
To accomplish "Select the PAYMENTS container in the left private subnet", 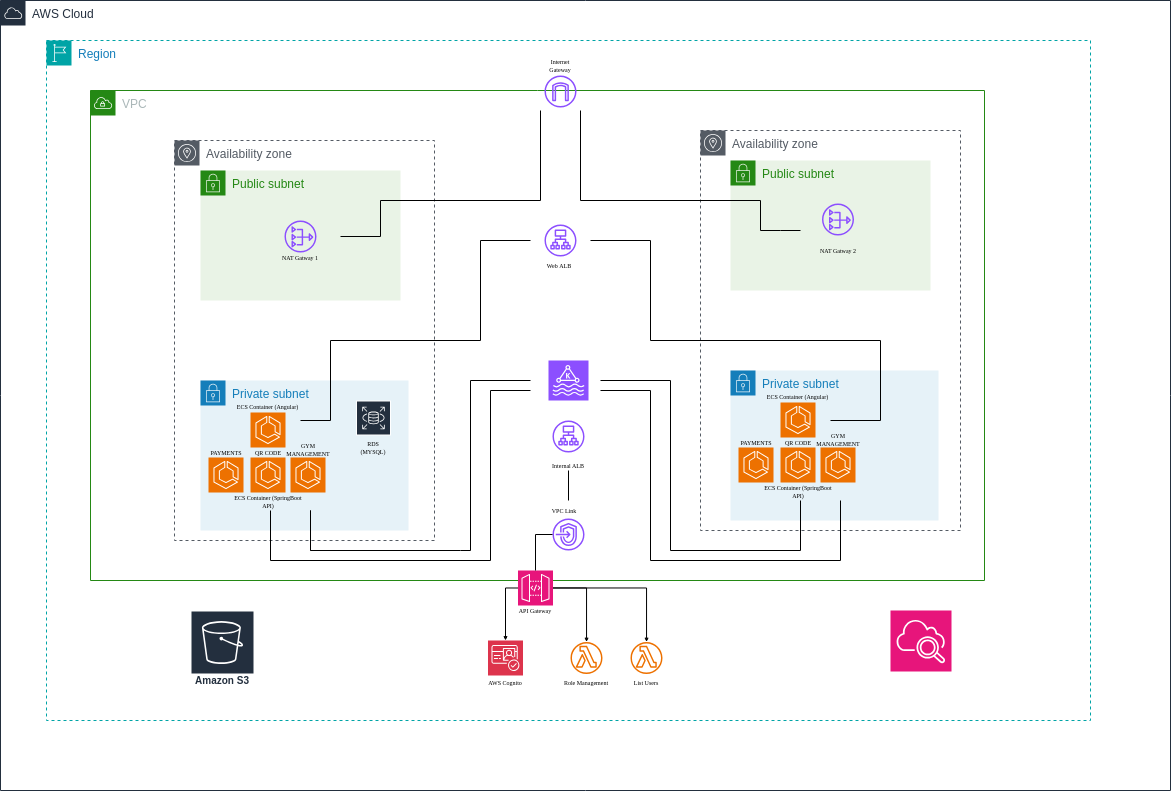I will (225, 474).
